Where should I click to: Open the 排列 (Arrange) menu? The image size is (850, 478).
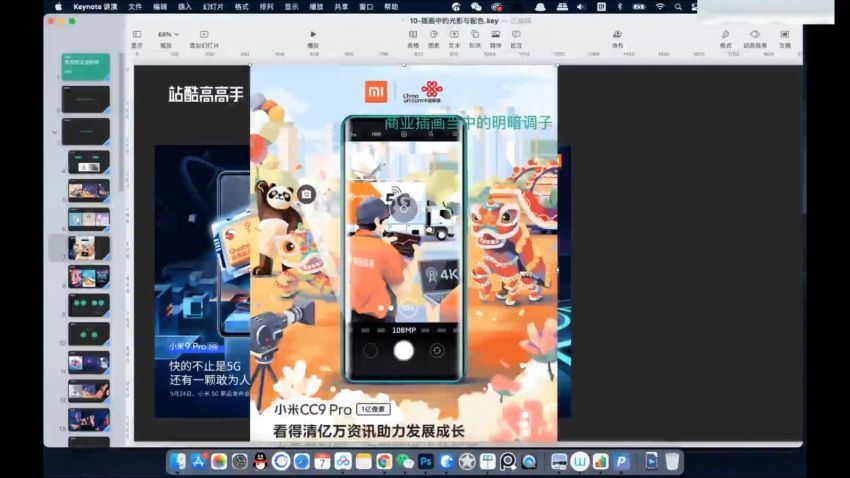[x=266, y=7]
